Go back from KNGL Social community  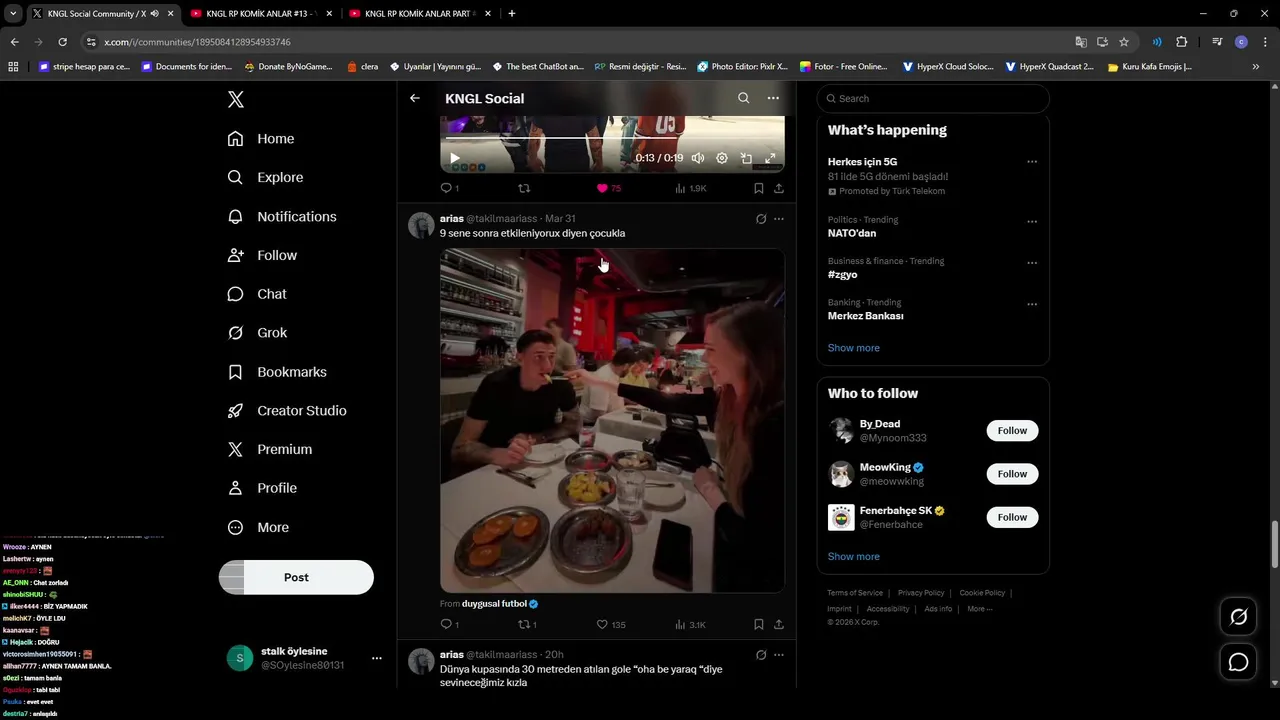(x=415, y=98)
